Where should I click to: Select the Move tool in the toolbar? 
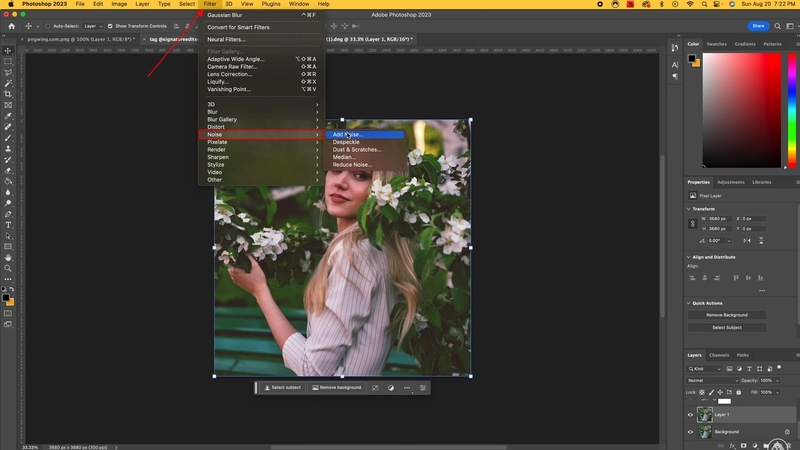(x=8, y=50)
